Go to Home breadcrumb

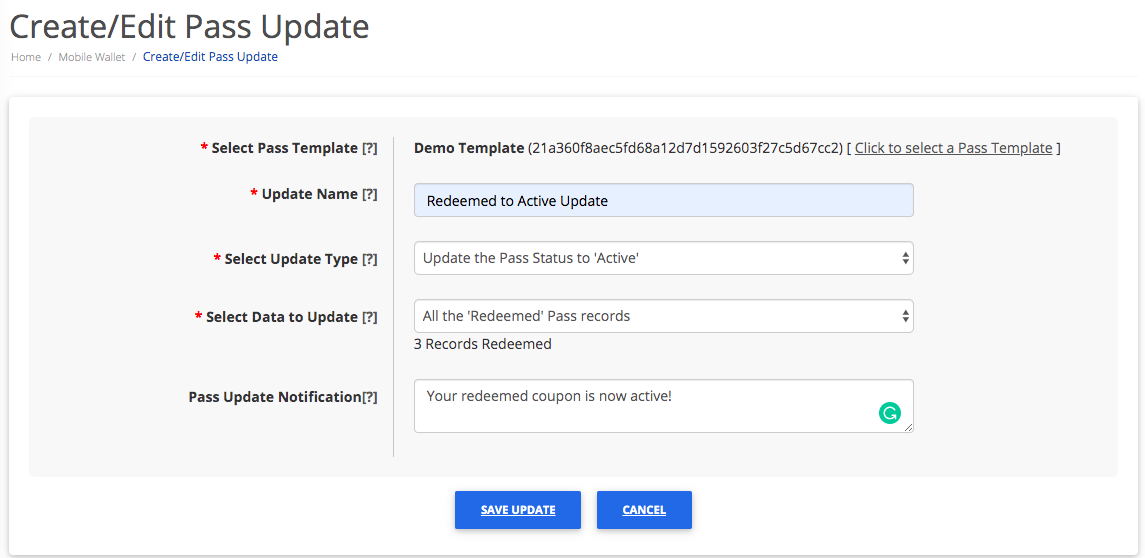(x=26, y=57)
